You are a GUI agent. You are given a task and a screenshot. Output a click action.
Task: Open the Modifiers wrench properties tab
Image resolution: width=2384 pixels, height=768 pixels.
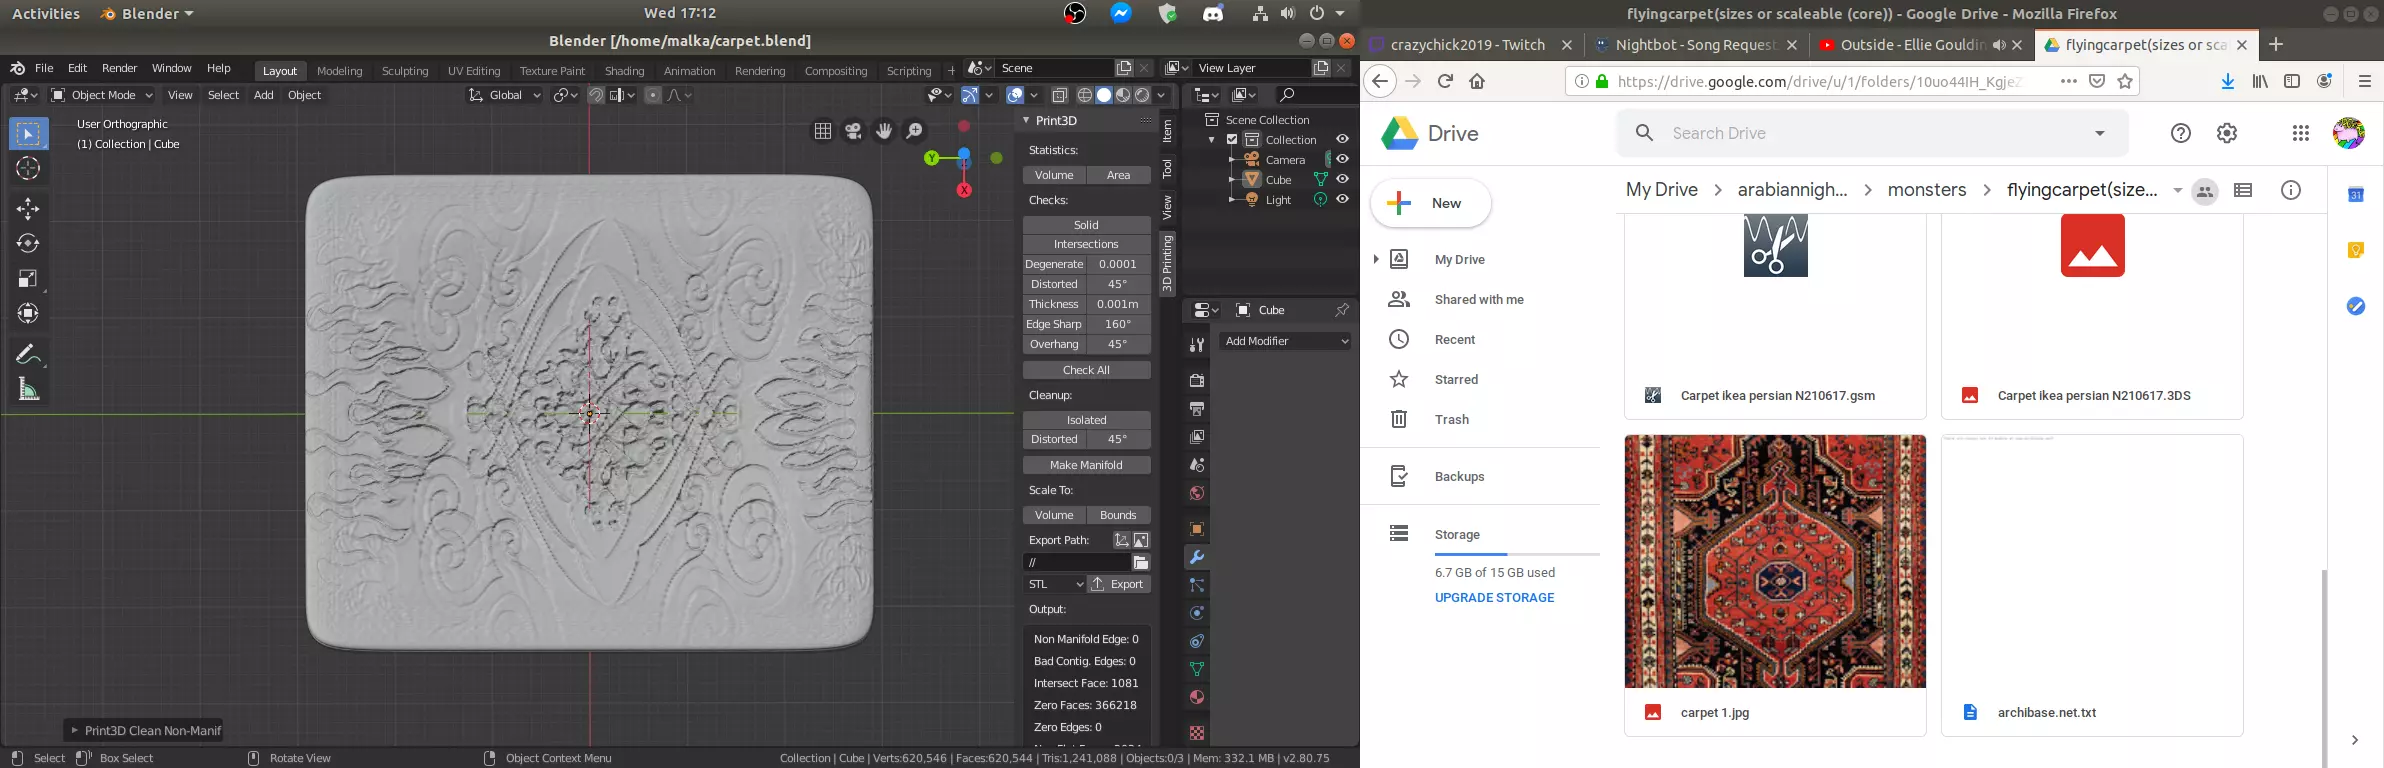(1196, 557)
